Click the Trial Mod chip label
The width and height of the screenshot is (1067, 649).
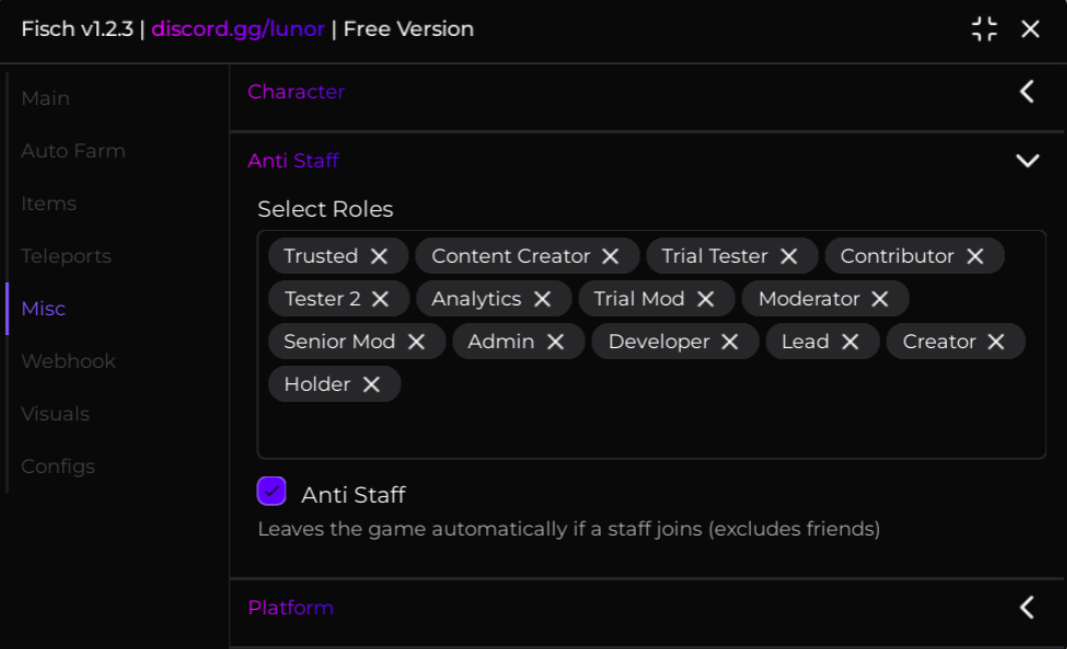tap(639, 299)
